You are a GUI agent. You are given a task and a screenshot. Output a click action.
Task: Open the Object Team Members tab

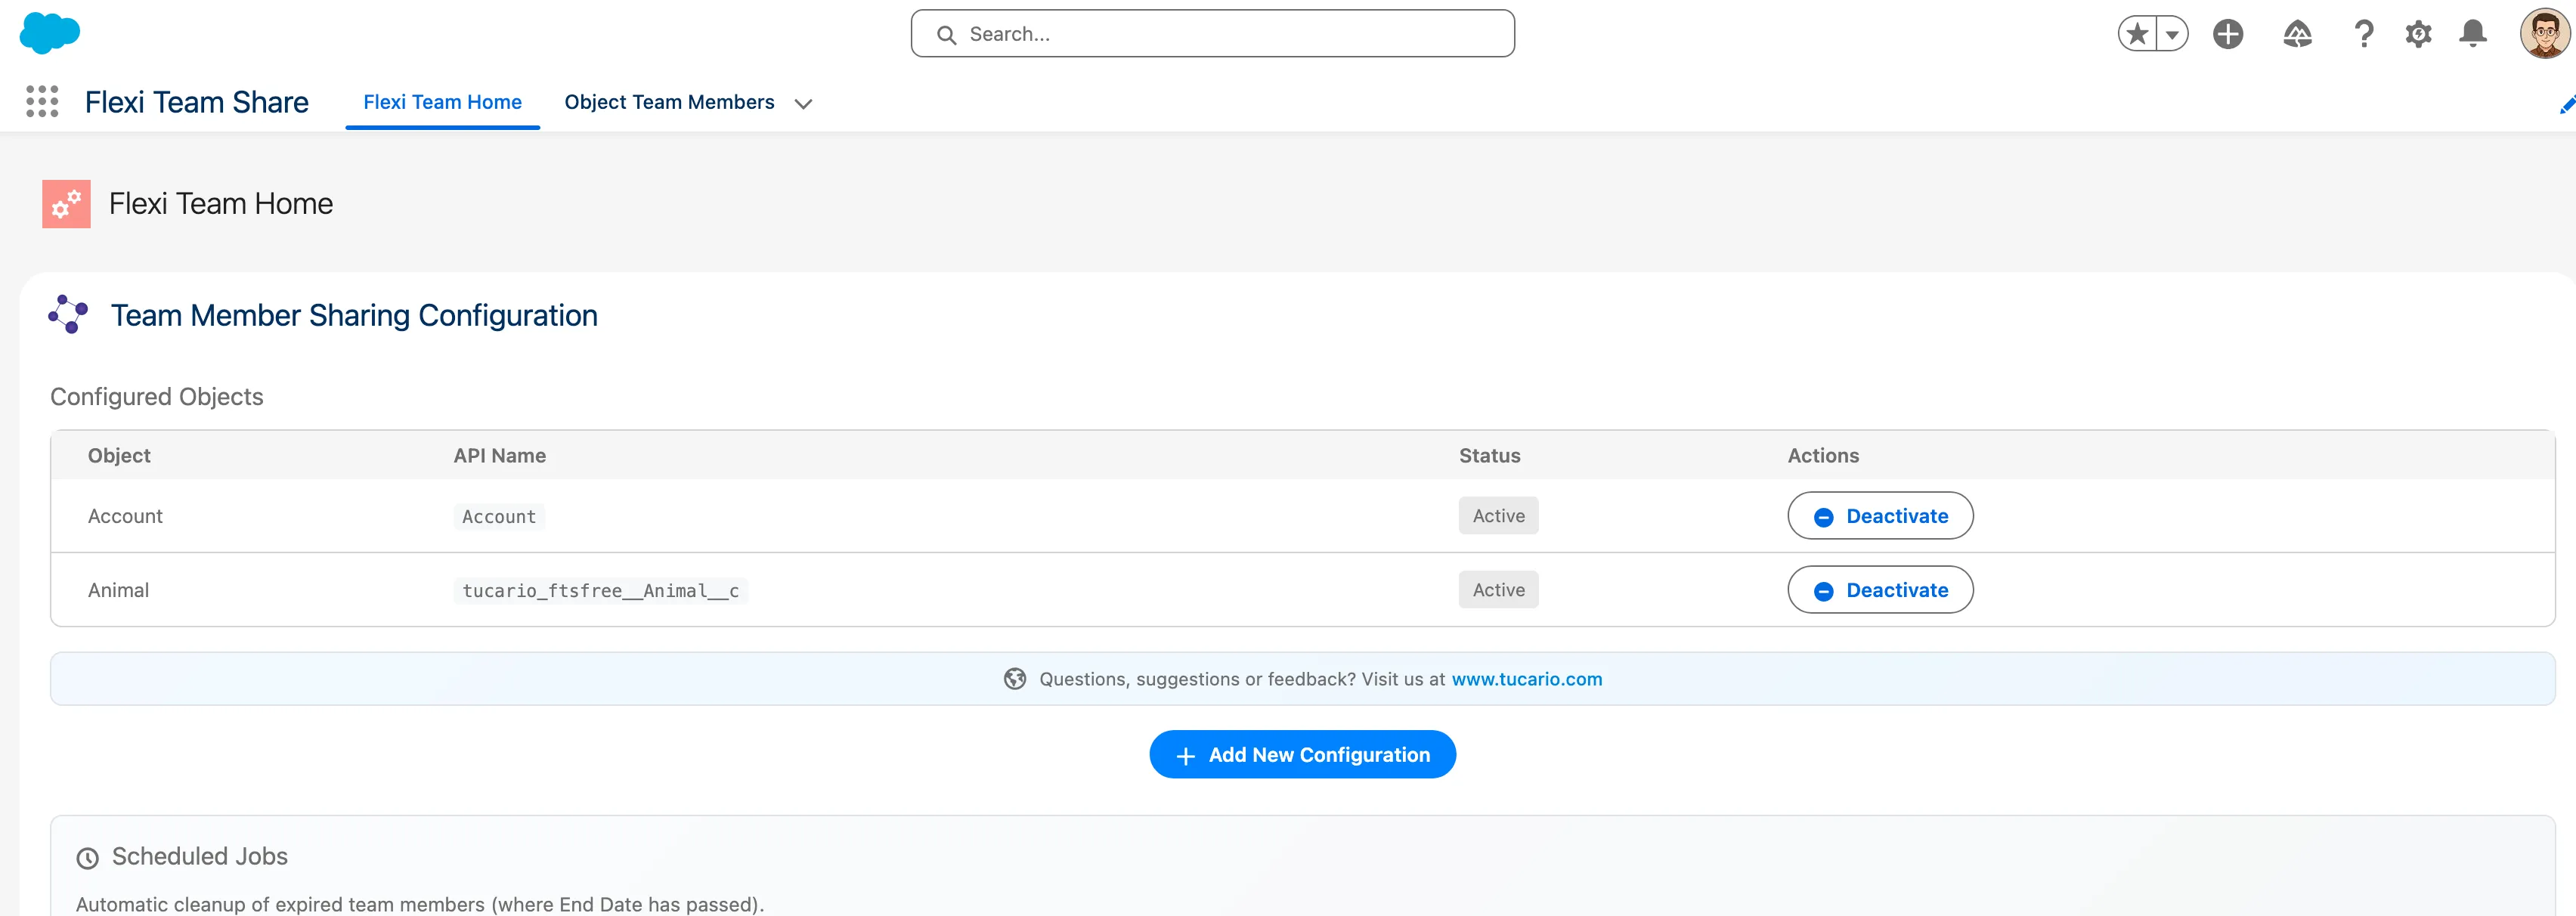(x=668, y=101)
